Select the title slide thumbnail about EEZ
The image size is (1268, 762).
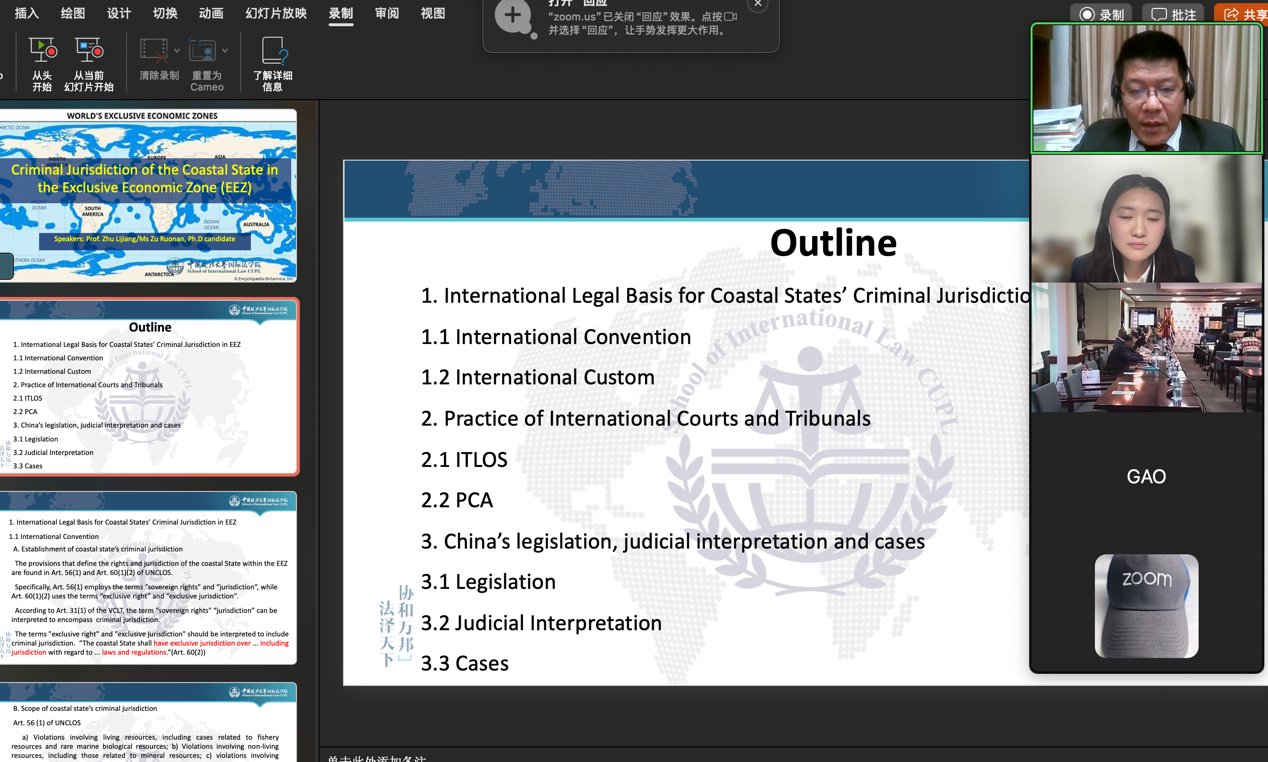click(148, 195)
